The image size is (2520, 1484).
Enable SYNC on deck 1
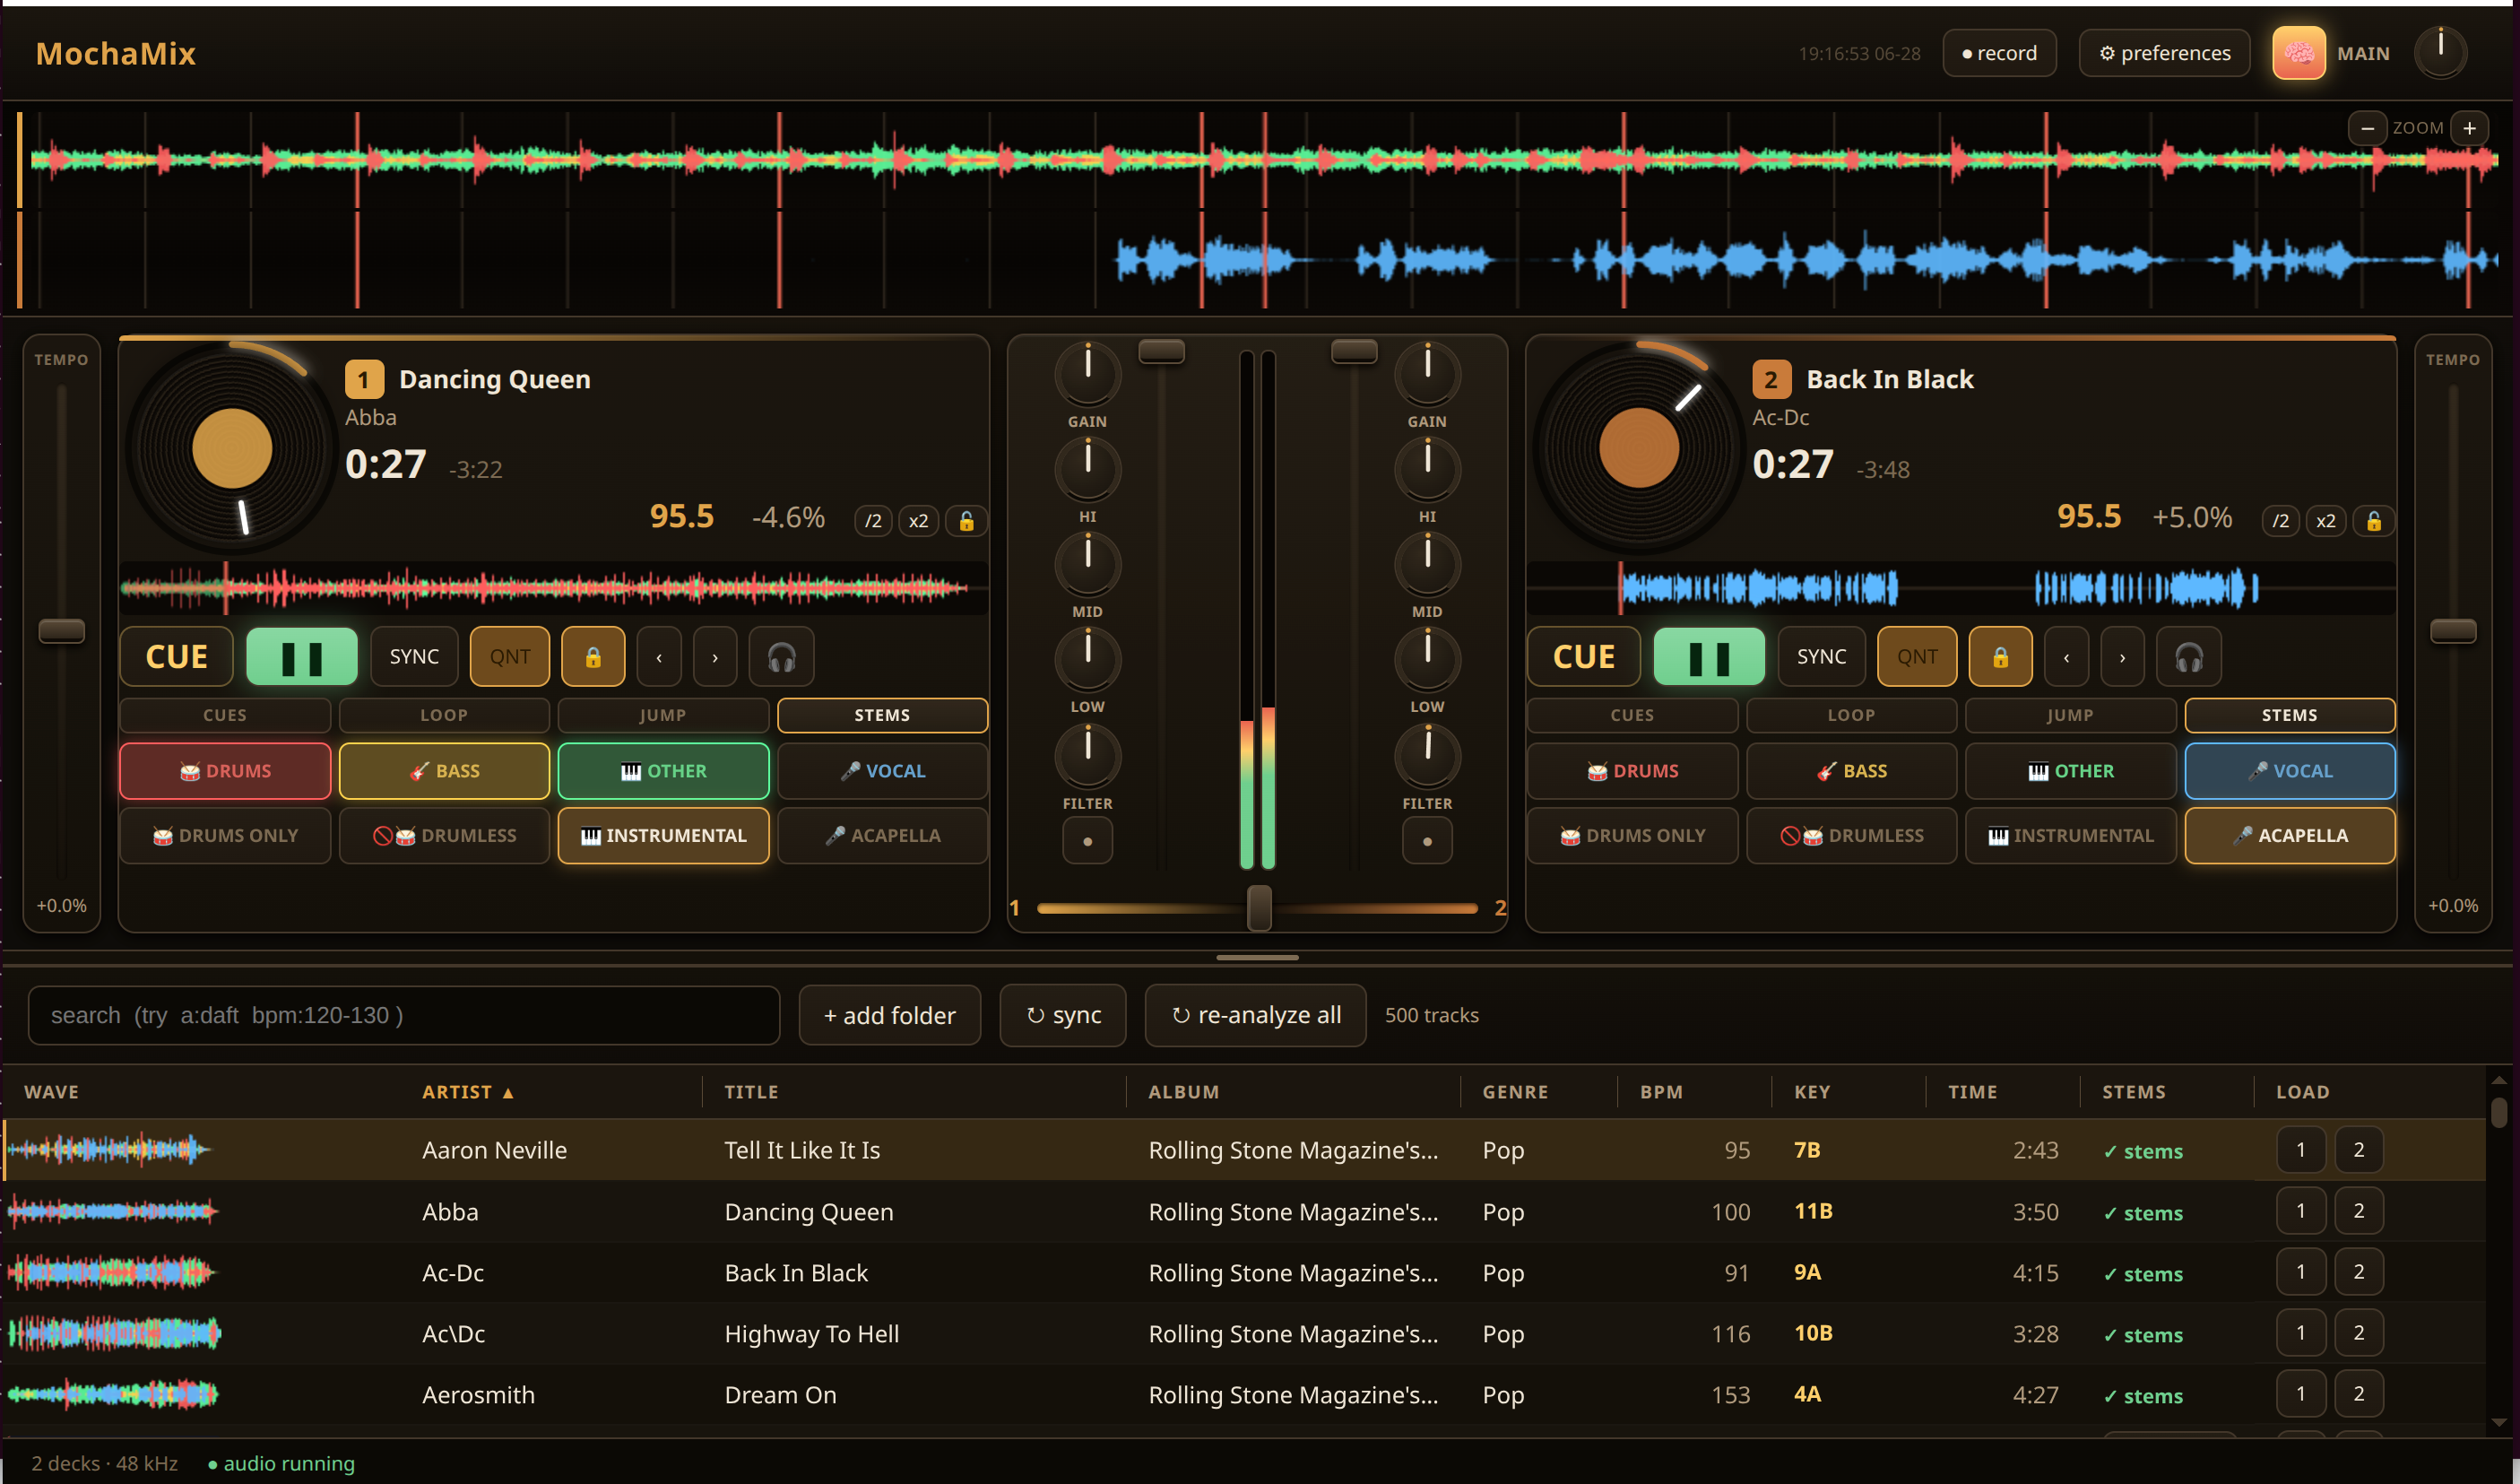coord(414,657)
